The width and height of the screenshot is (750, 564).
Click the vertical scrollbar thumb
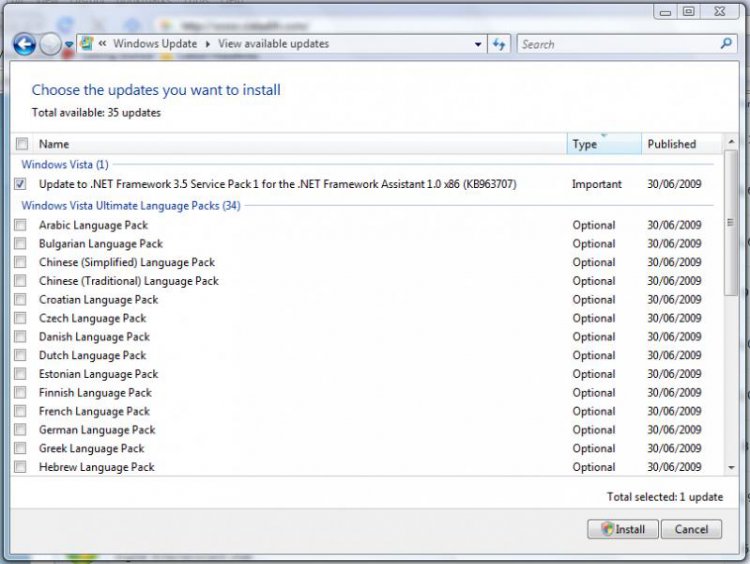[x=731, y=222]
